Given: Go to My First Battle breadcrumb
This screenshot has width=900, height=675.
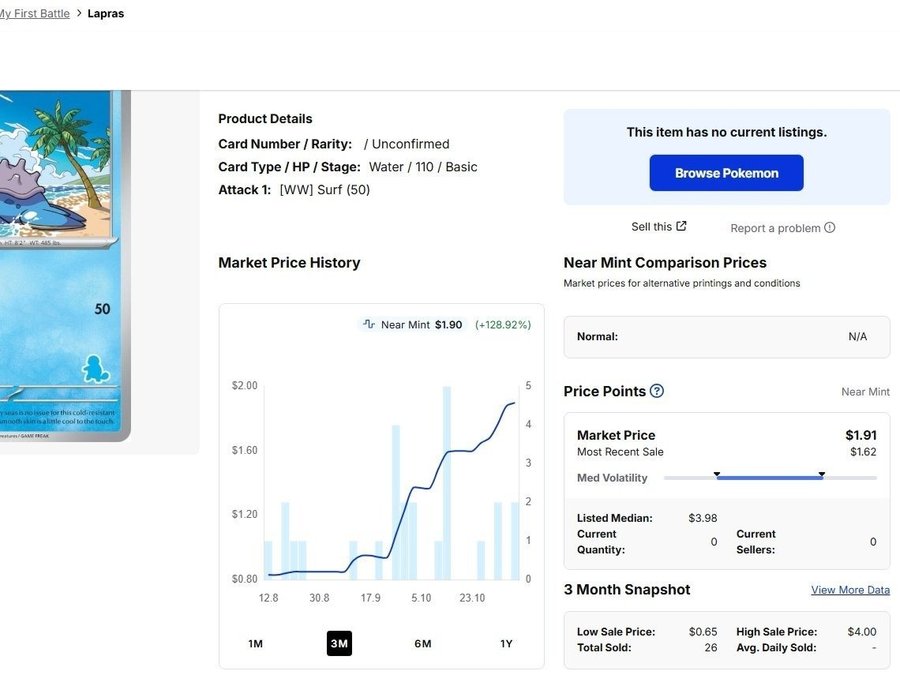Looking at the screenshot, I should (x=34, y=14).
